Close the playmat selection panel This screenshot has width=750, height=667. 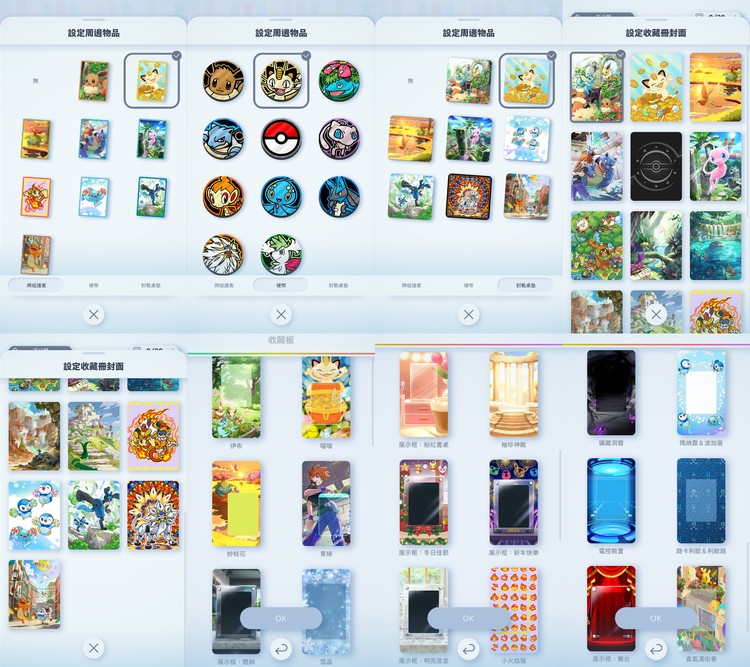(469, 315)
